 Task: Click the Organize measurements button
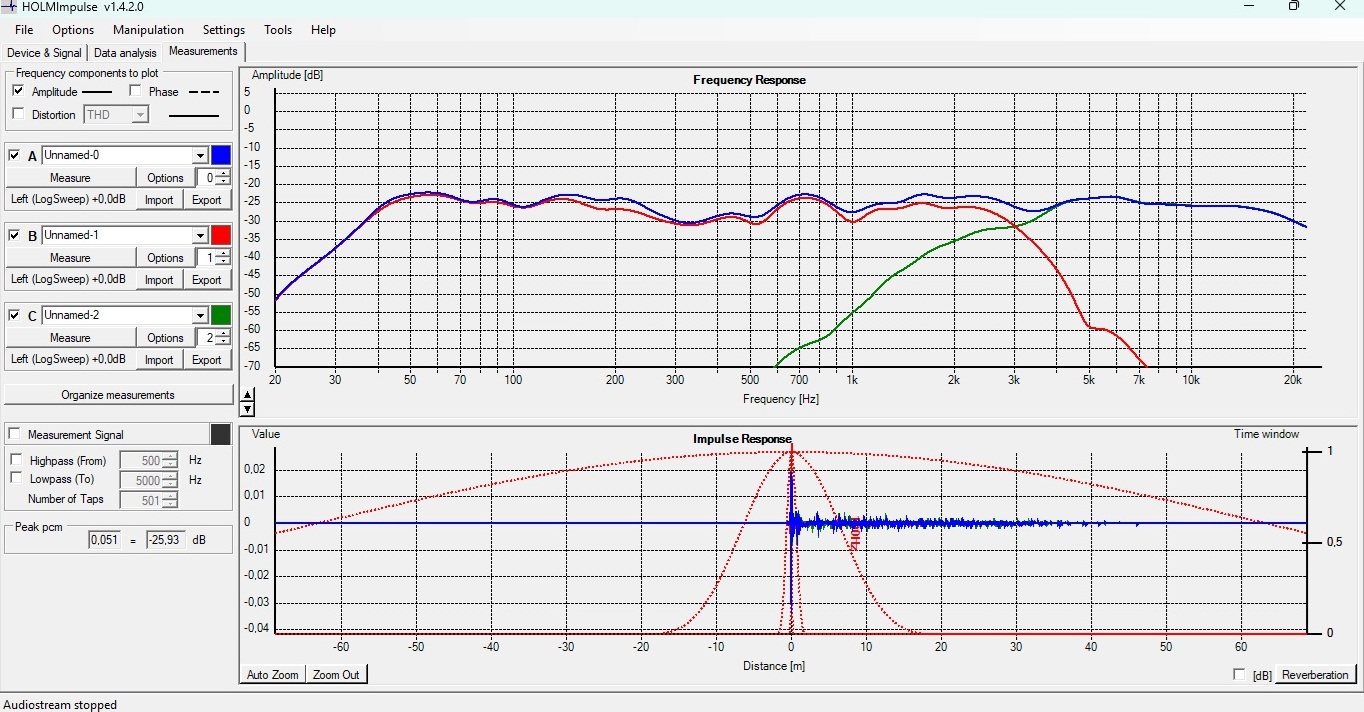tap(118, 395)
